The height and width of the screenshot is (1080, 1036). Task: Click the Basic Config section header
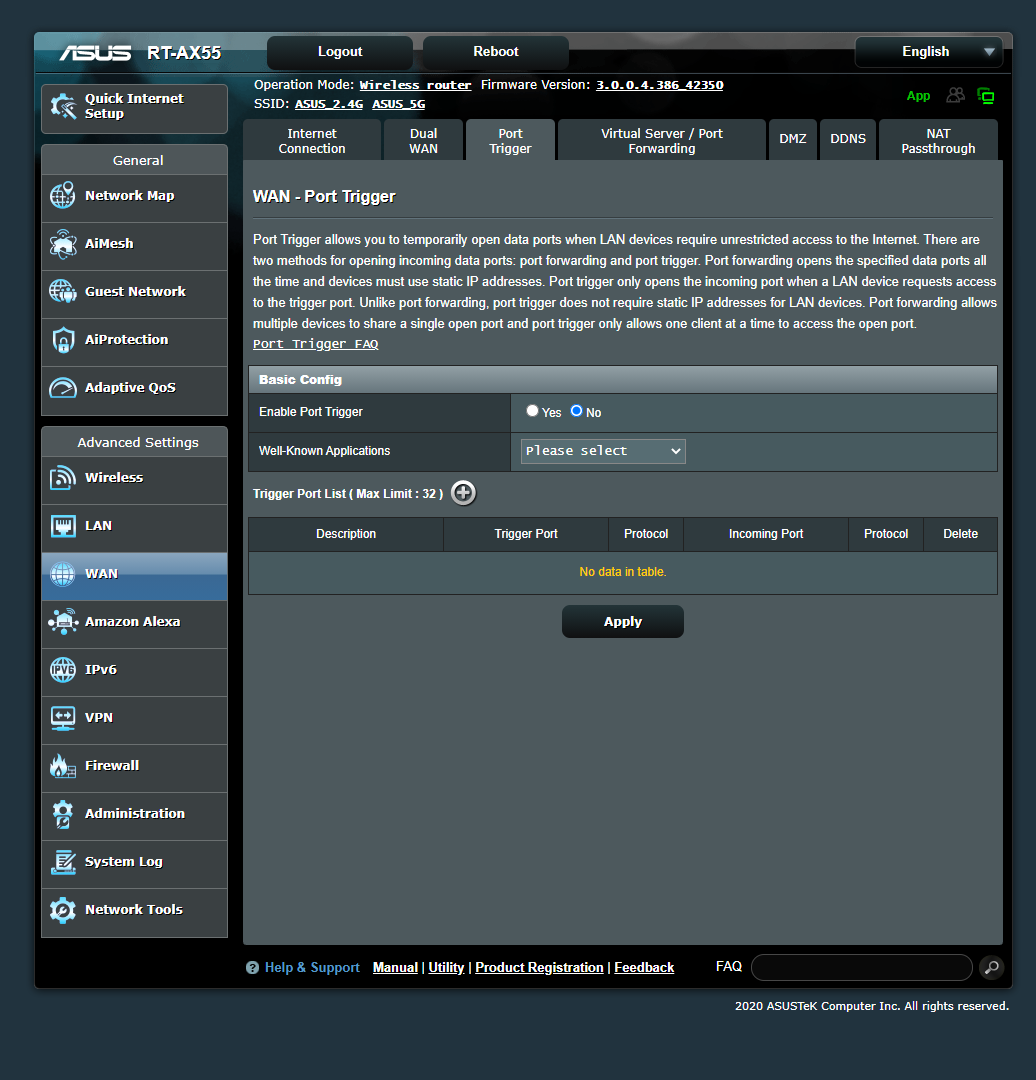coord(623,380)
